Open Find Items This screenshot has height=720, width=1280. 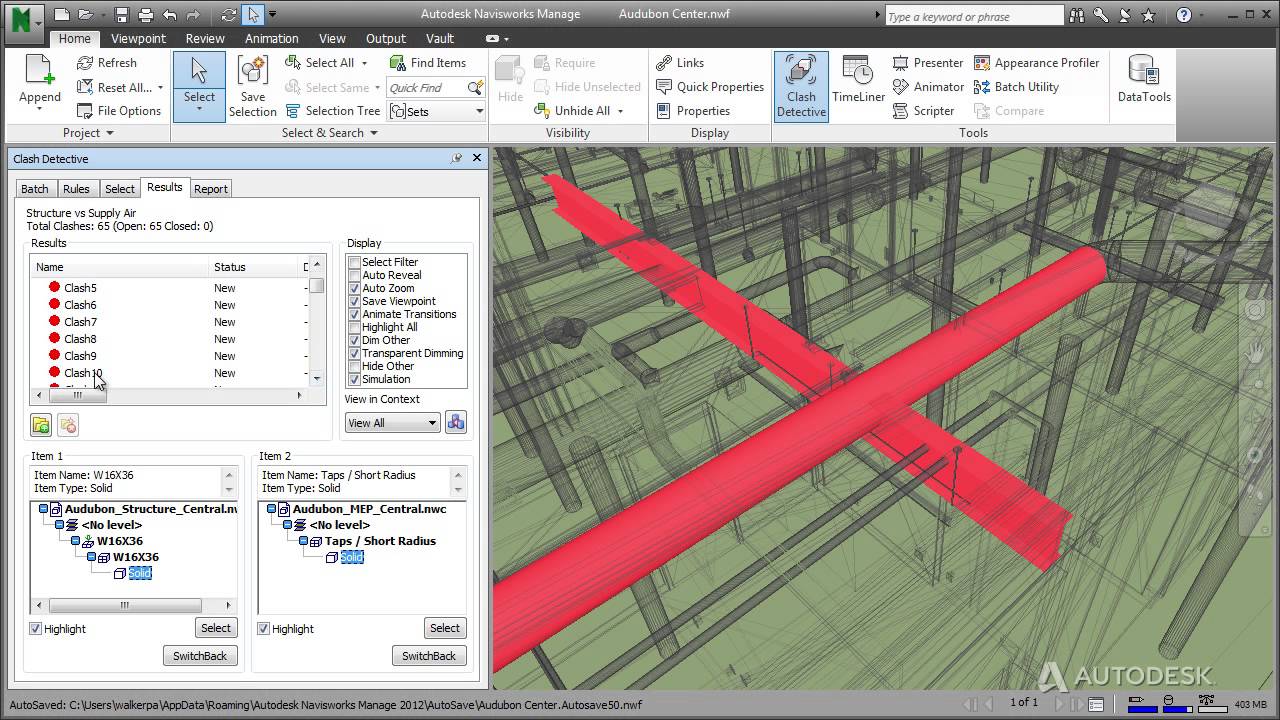tap(427, 63)
